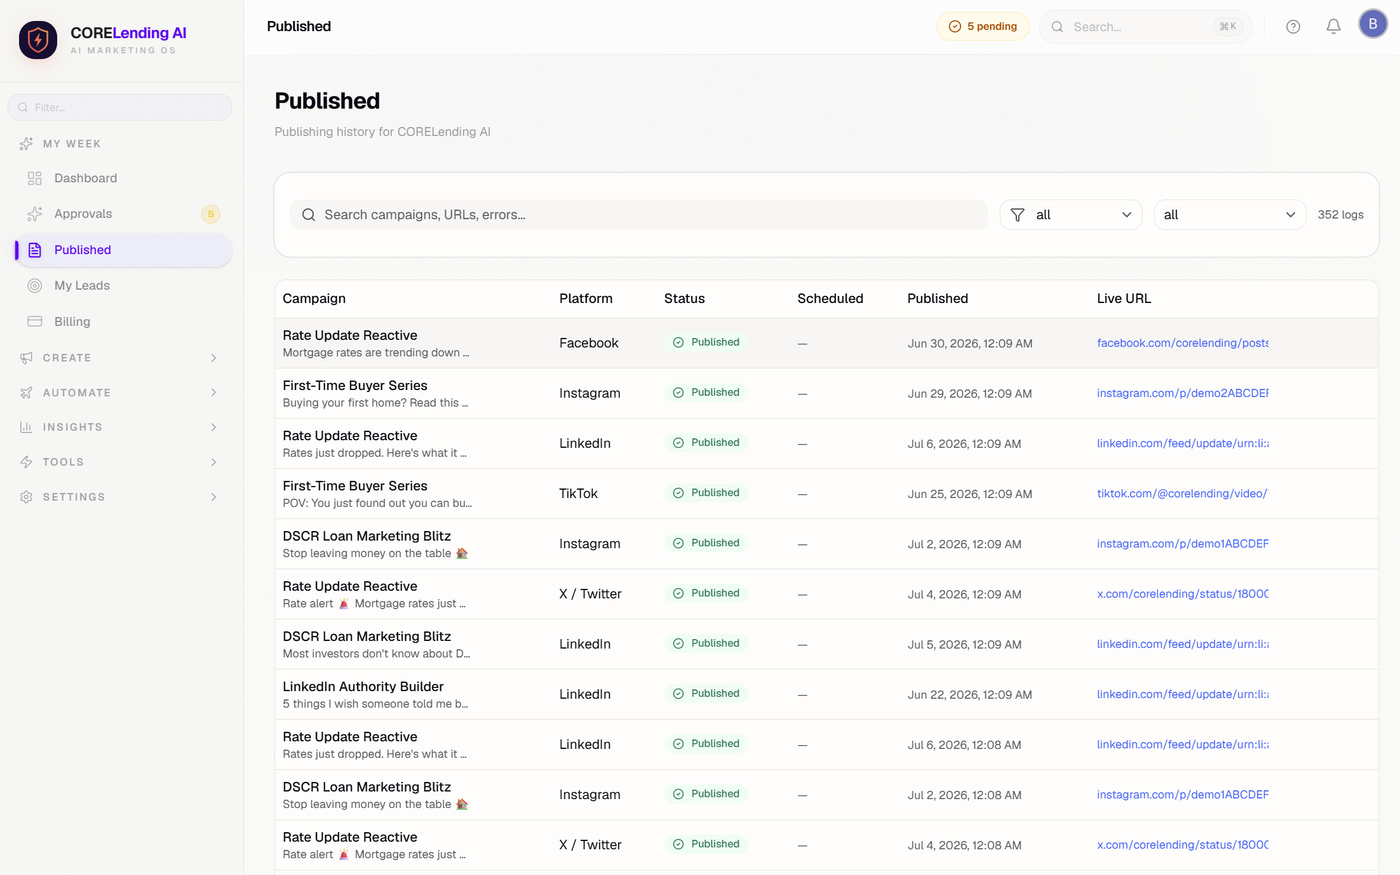Click the Billing card icon
The width and height of the screenshot is (1400, 875).
click(x=35, y=322)
